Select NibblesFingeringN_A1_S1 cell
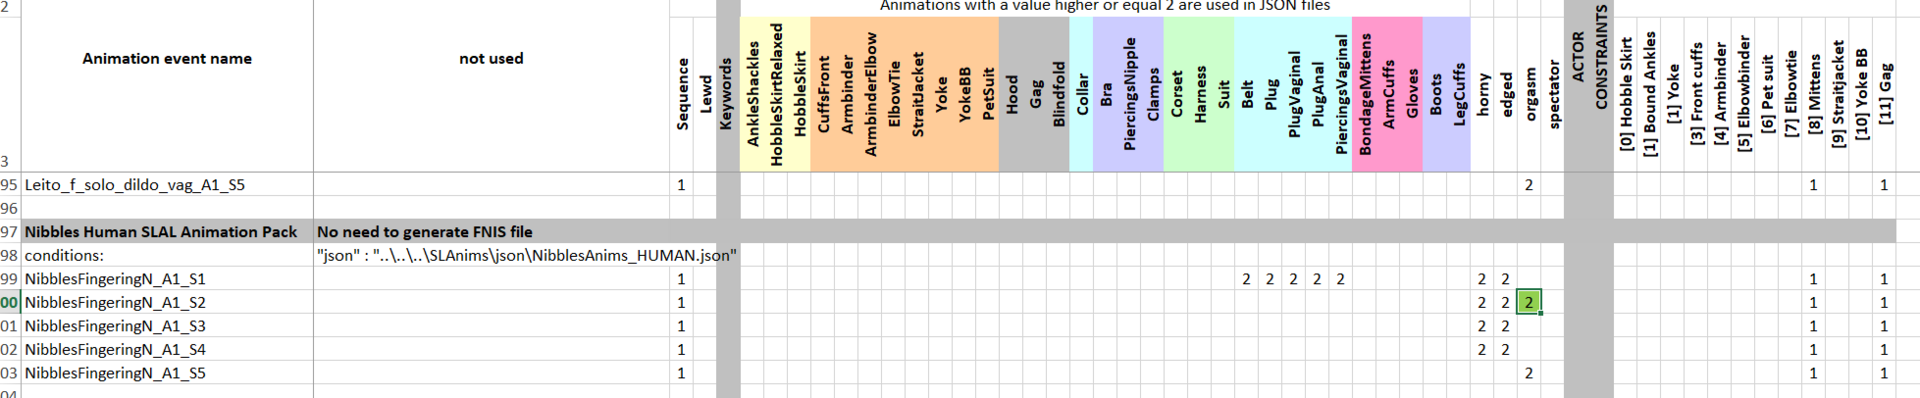 point(167,279)
